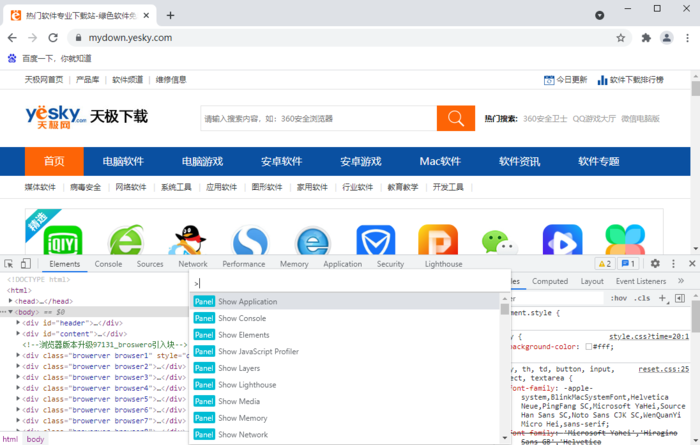Open the user profile avatar icon
This screenshot has height=445, width=700.
[x=667, y=38]
